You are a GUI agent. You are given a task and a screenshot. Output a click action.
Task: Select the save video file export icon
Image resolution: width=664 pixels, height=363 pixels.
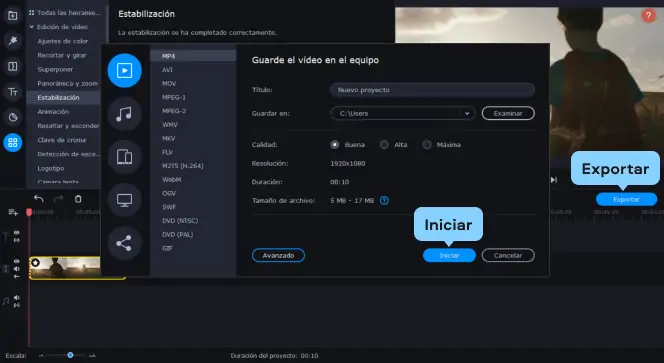(x=124, y=71)
